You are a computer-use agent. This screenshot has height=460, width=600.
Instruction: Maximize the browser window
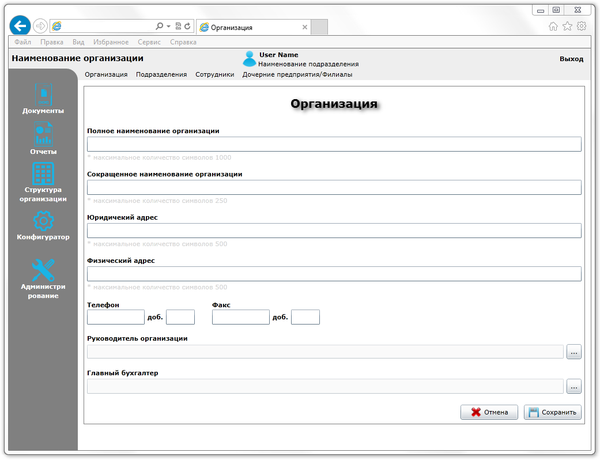pyautogui.click(x=556, y=10)
